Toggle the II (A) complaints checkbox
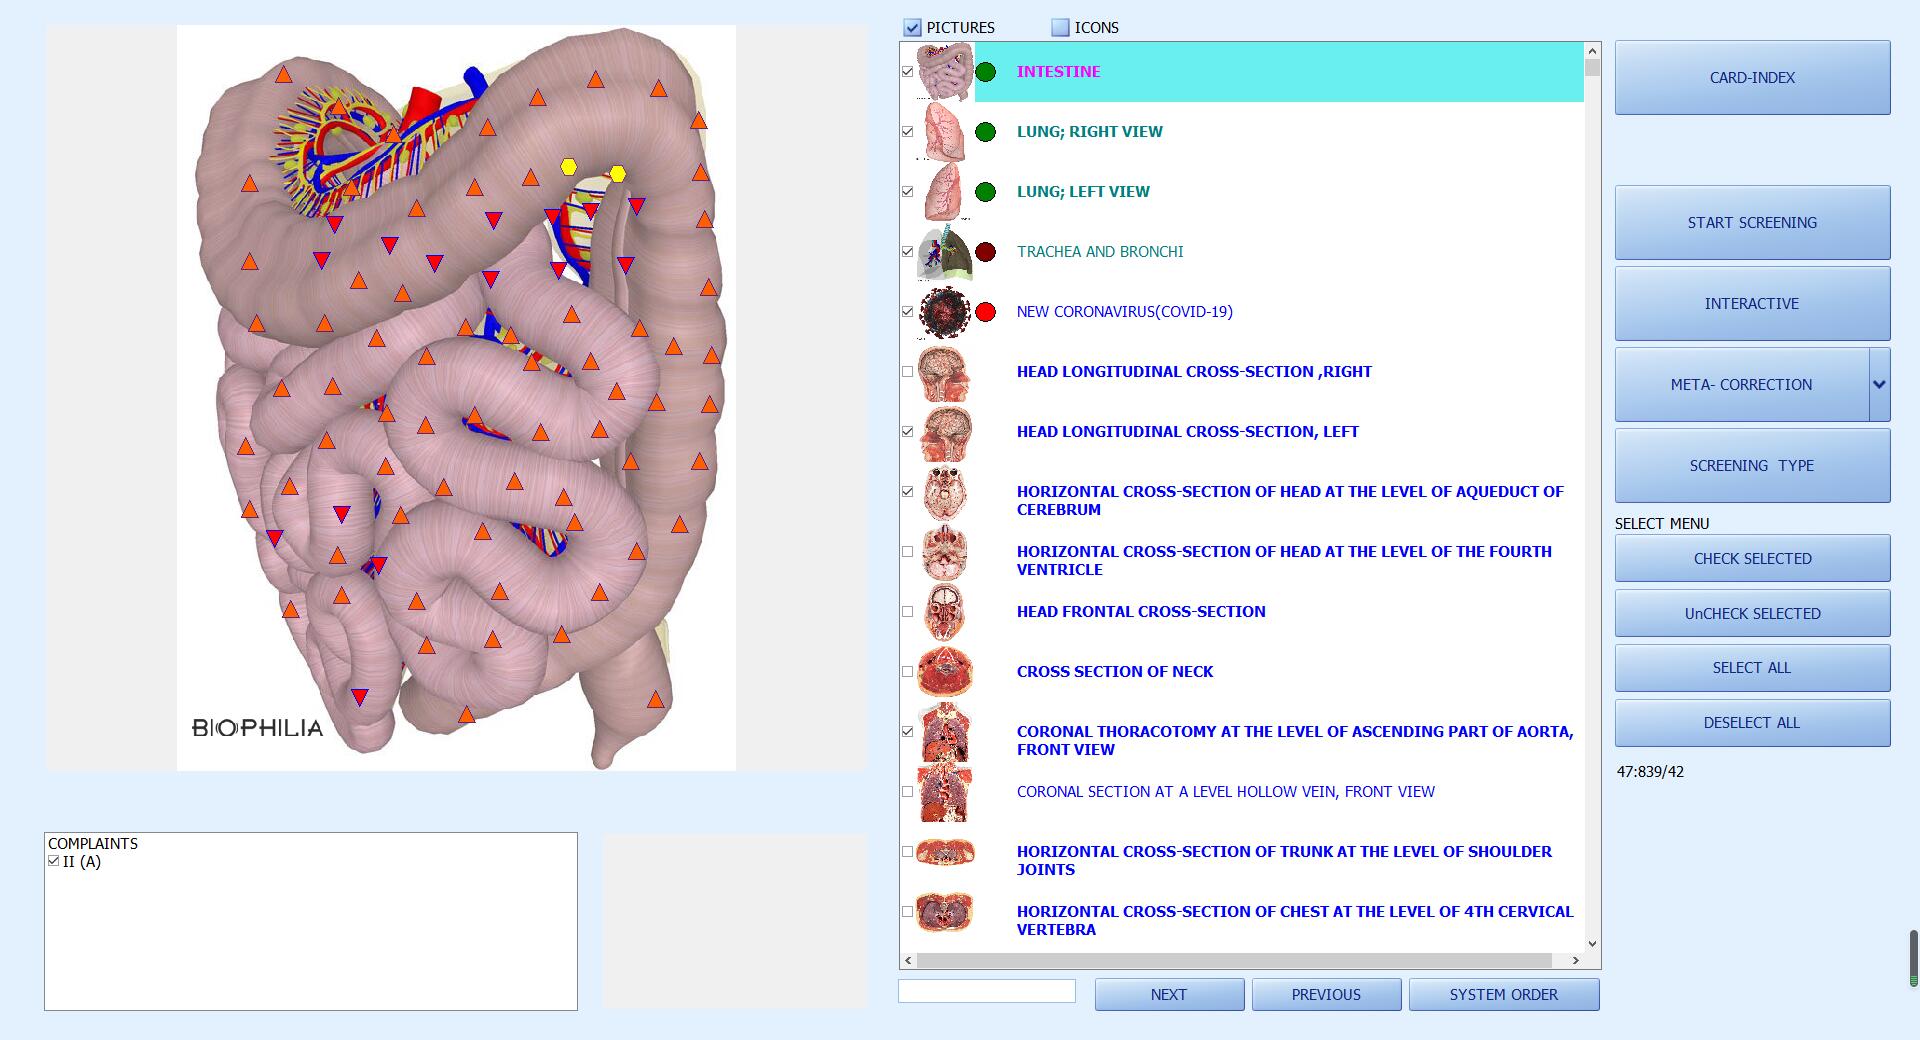This screenshot has height=1040, width=1920. tap(54, 861)
